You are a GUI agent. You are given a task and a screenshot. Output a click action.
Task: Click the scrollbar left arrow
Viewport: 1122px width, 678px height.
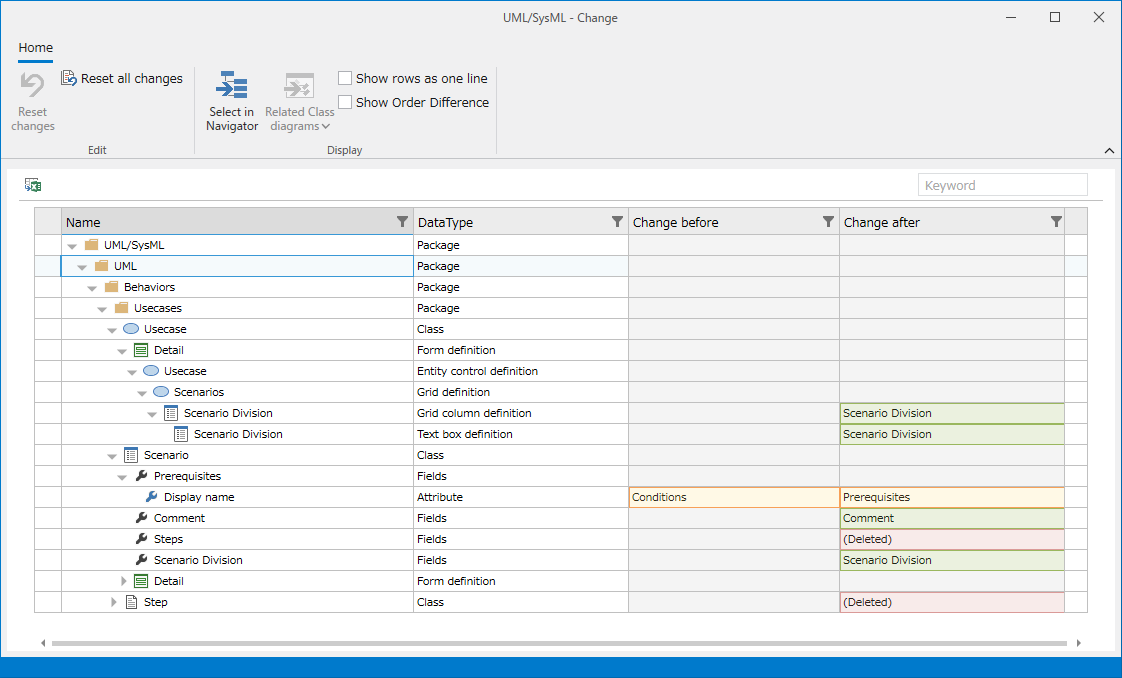coord(43,643)
